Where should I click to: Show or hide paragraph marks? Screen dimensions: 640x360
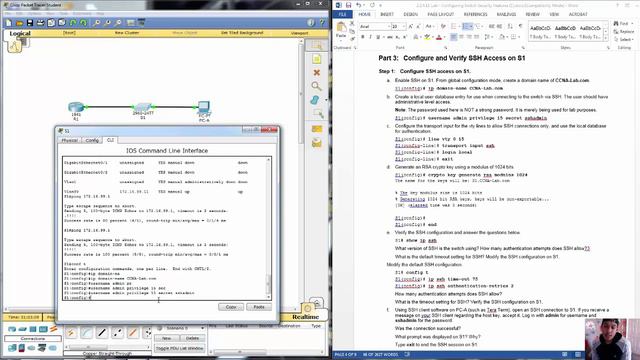(520, 27)
